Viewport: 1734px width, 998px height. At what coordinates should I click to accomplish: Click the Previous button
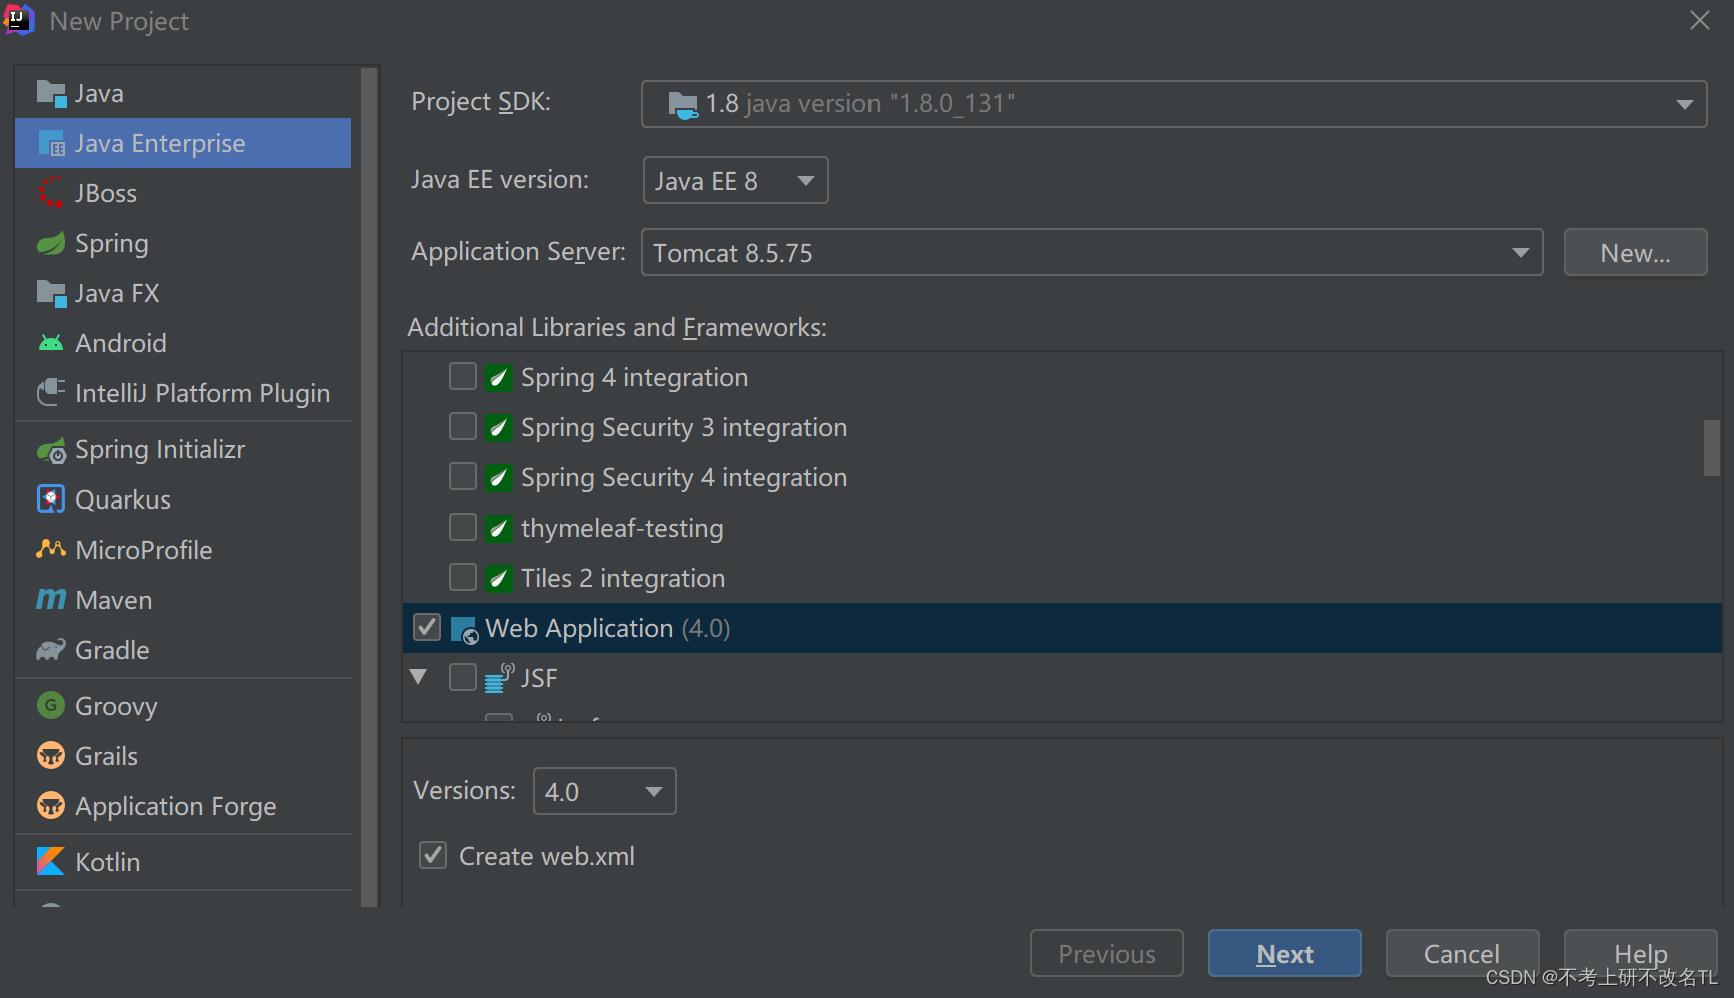[x=1107, y=953]
